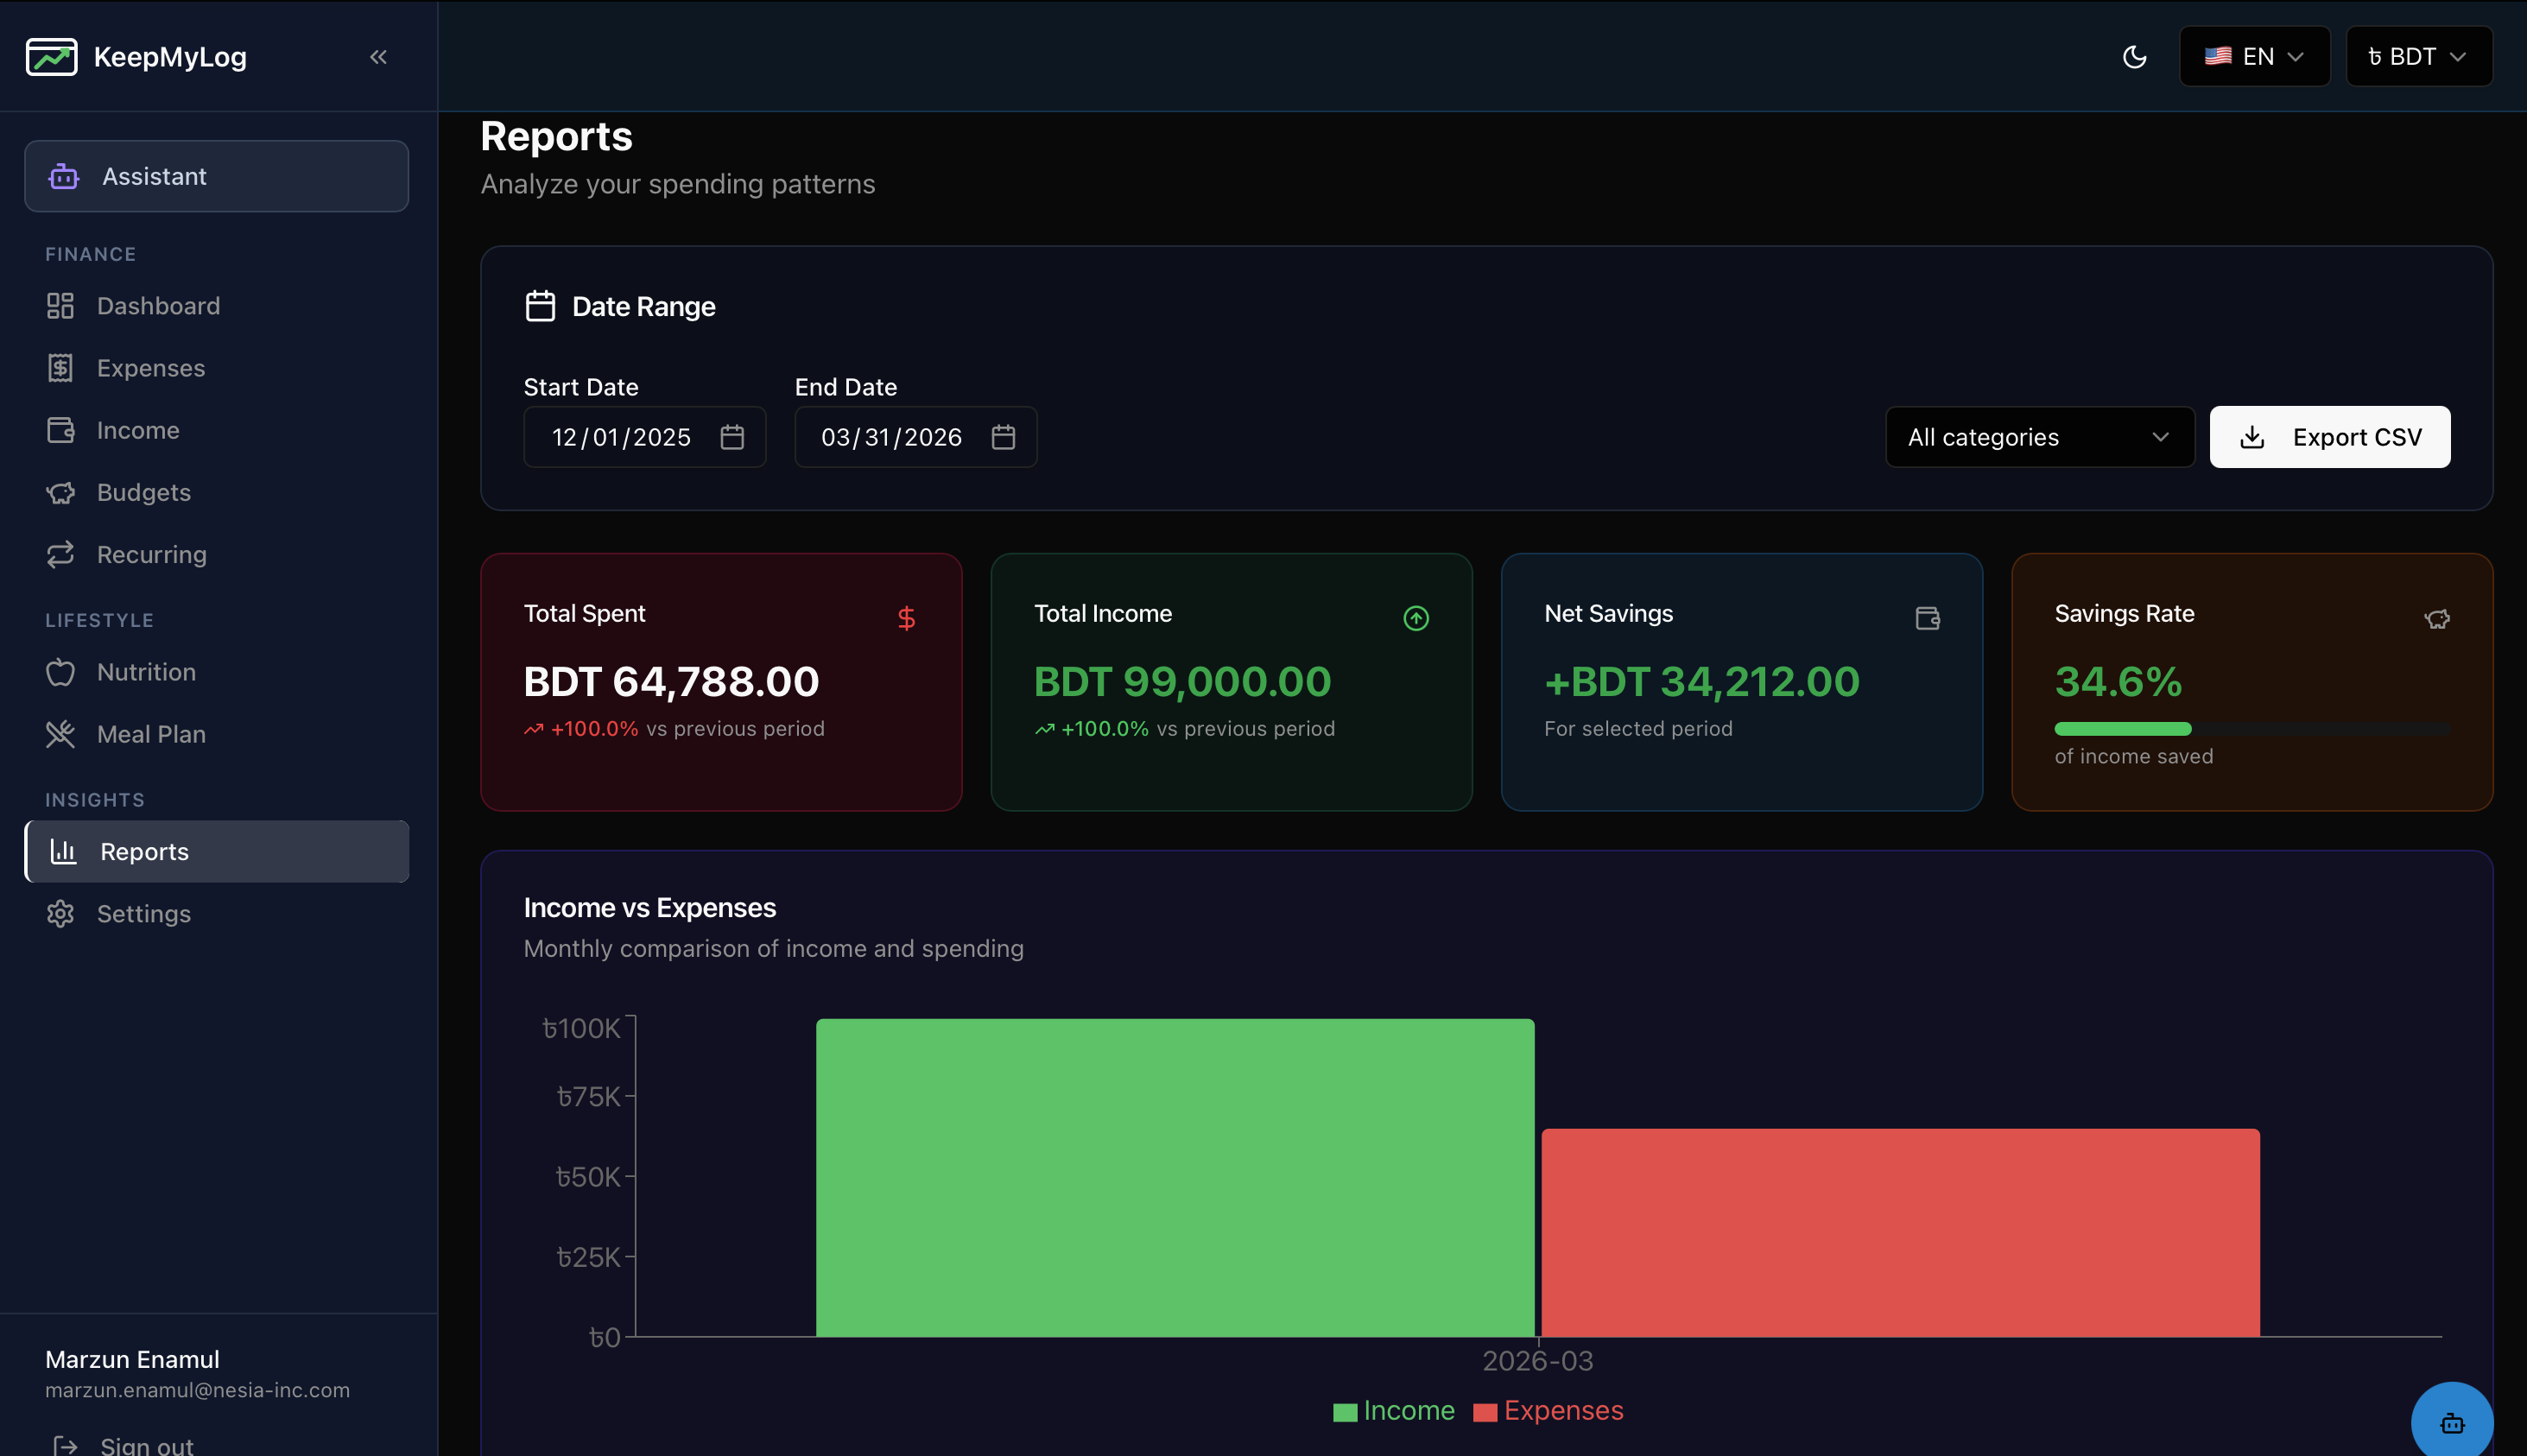Open the BDT currency dropdown
Screen dimensions: 2527x1456
(x=2418, y=57)
